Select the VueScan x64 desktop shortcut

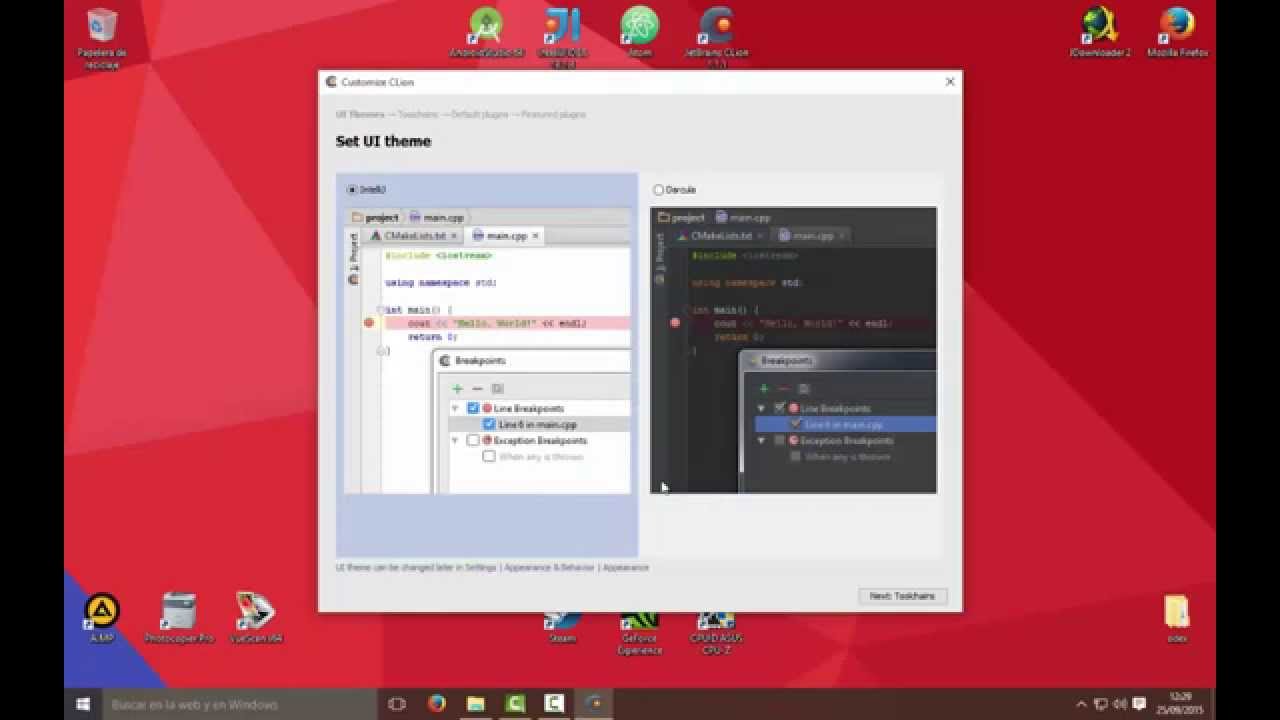256,618
